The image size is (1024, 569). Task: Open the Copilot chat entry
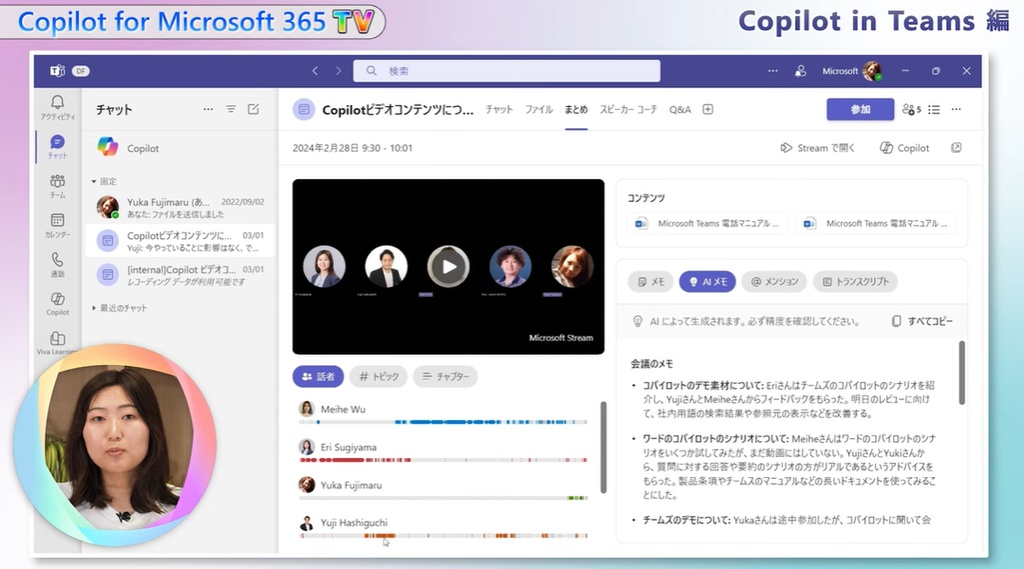[179, 148]
